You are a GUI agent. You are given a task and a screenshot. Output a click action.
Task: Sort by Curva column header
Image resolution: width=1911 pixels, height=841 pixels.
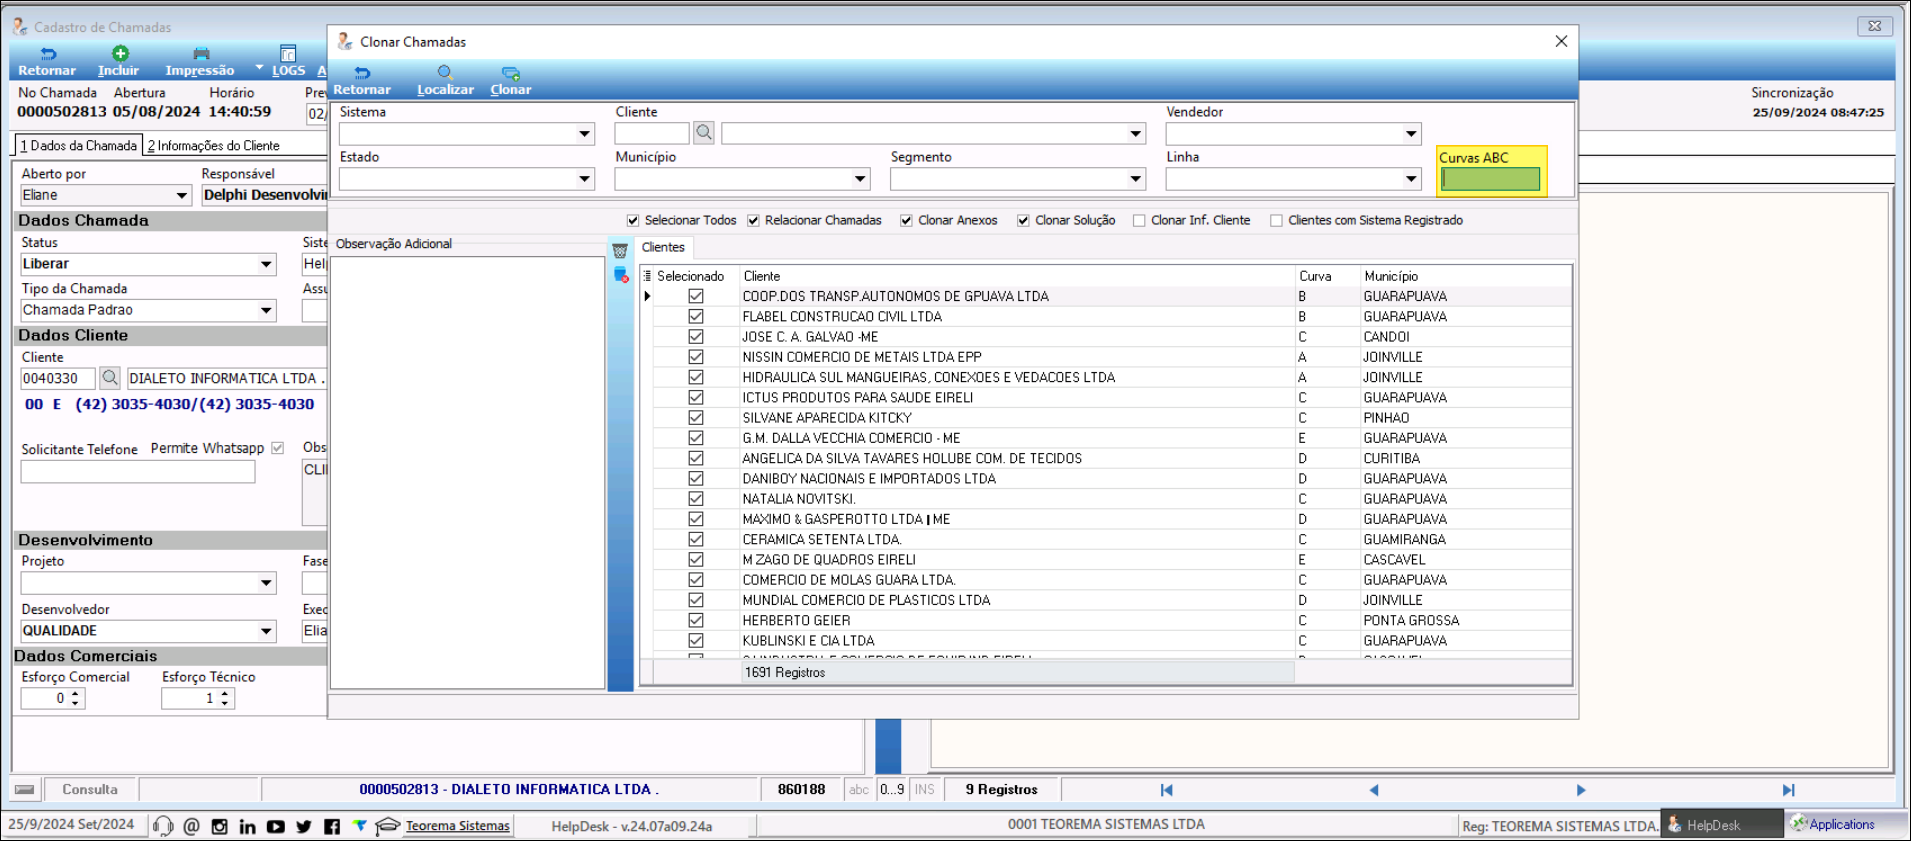pos(1326,276)
